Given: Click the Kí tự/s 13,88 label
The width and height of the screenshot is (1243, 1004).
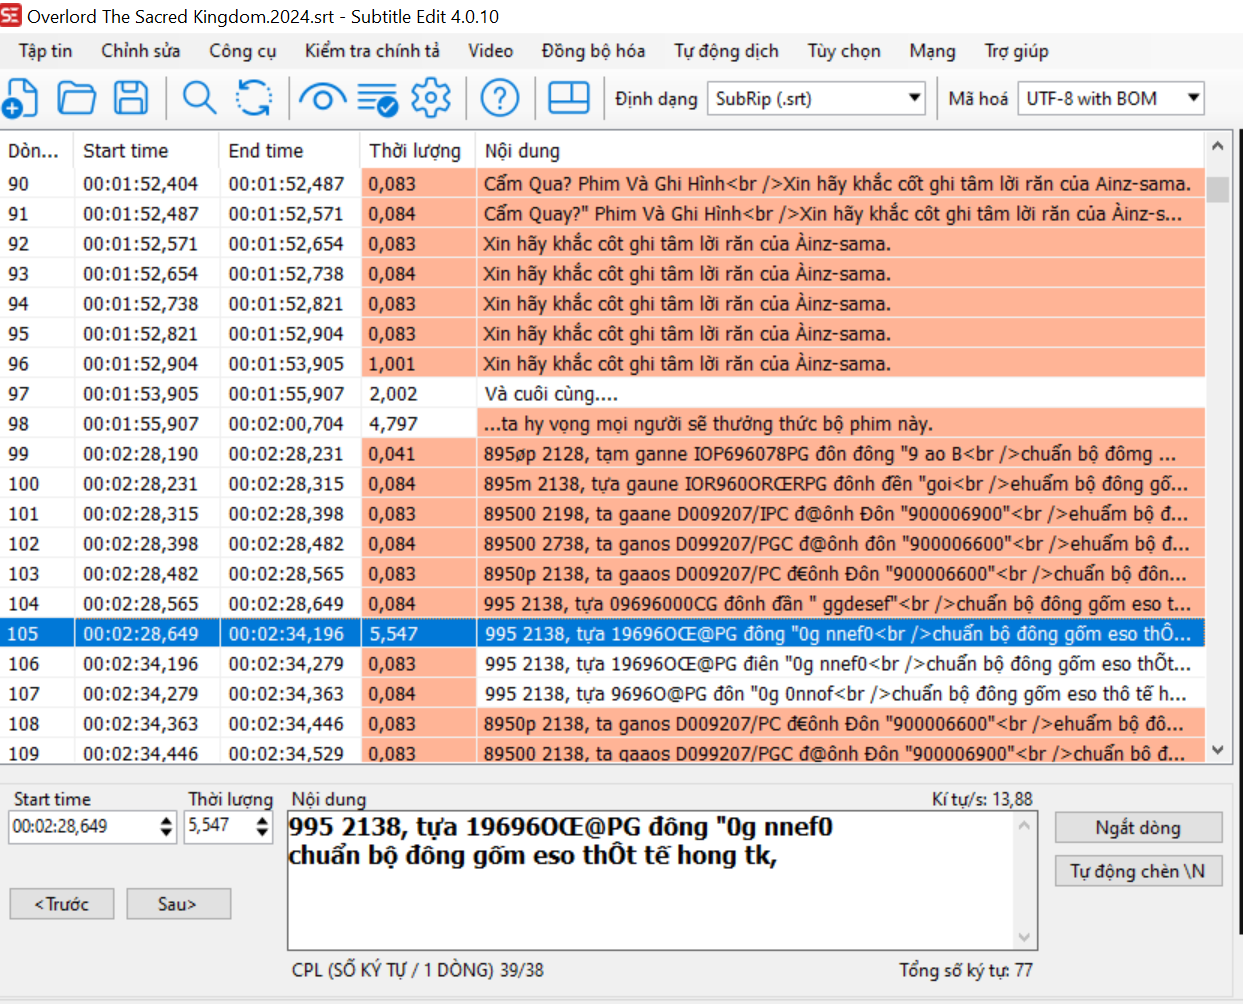Looking at the screenshot, I should point(982,799).
